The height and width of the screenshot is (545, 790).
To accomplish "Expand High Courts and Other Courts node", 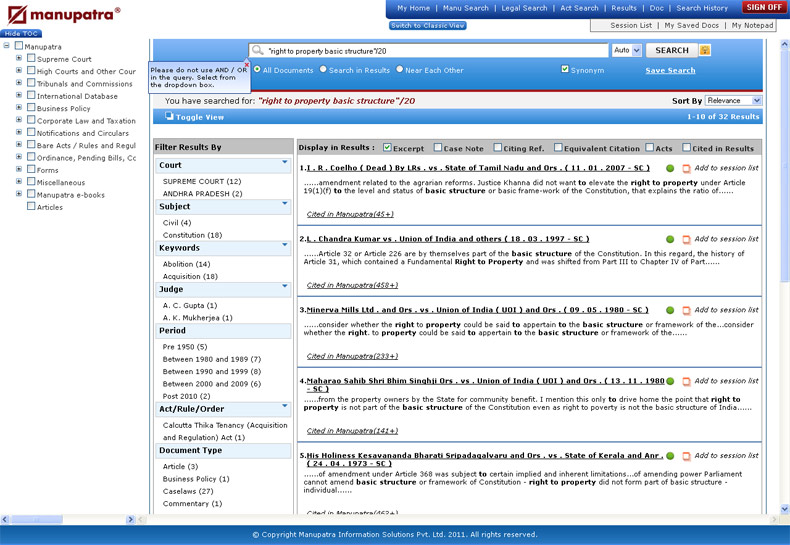I will click(x=19, y=70).
